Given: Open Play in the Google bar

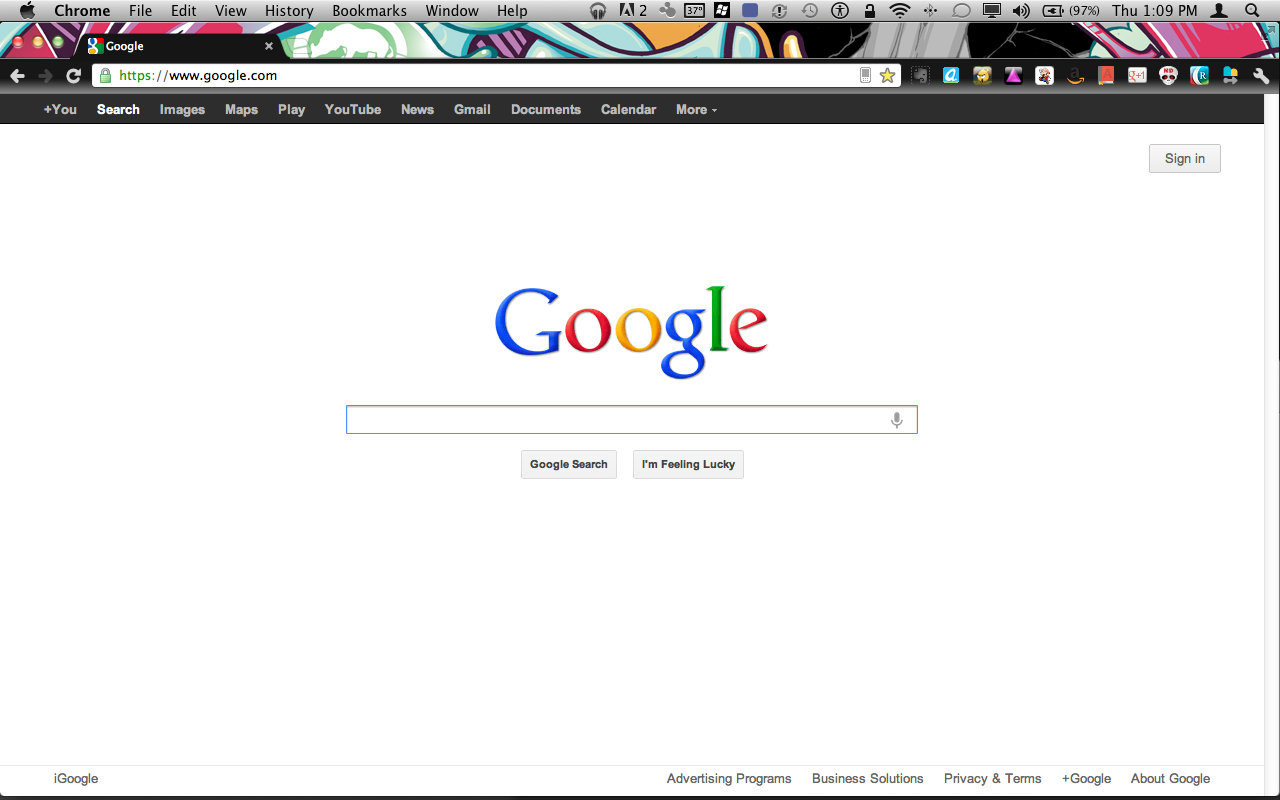Looking at the screenshot, I should [x=291, y=110].
